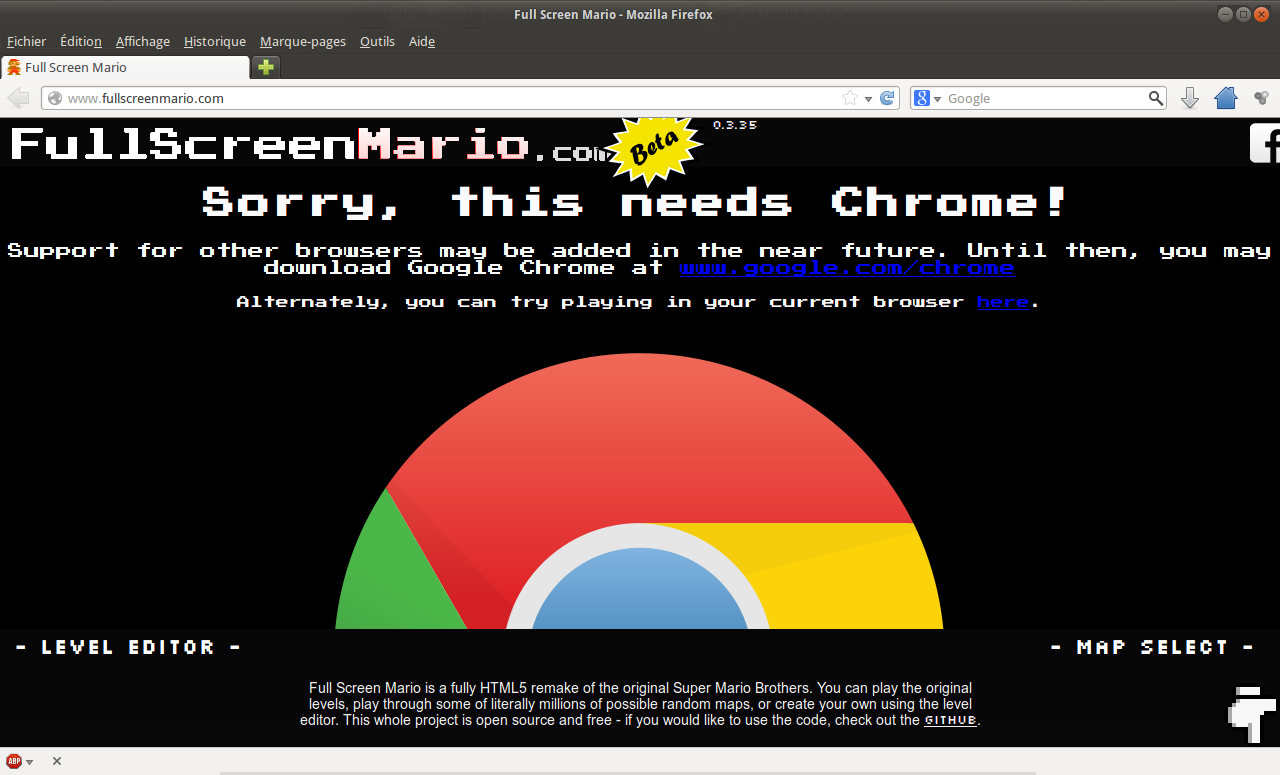The image size is (1280, 775).
Task: Click the FullScreenMario.com logo title
Action: point(310,145)
